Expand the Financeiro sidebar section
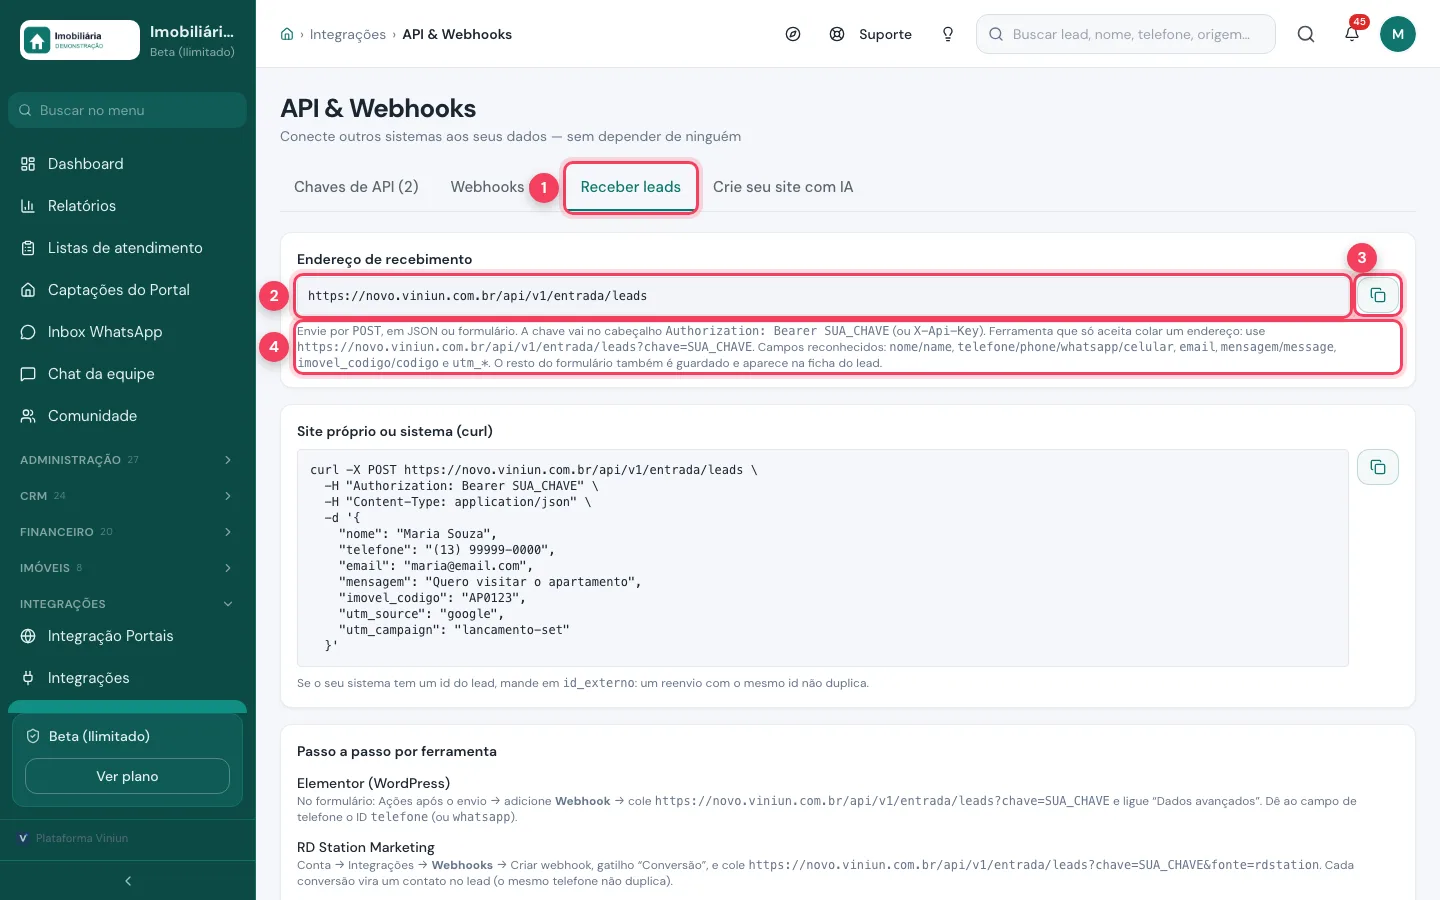The image size is (1440, 900). (x=127, y=532)
